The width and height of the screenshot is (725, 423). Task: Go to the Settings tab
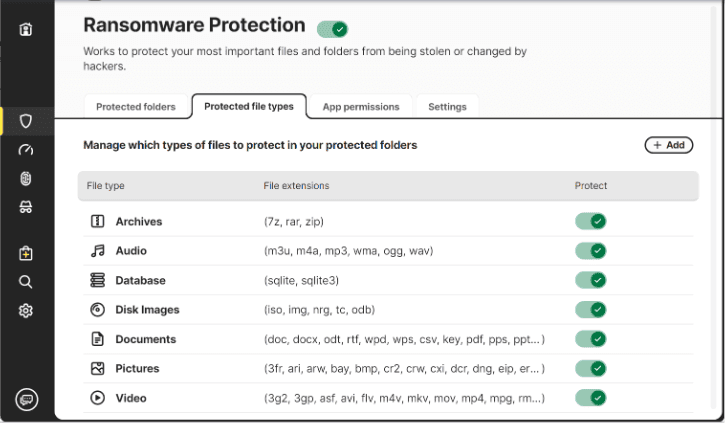coord(447,107)
